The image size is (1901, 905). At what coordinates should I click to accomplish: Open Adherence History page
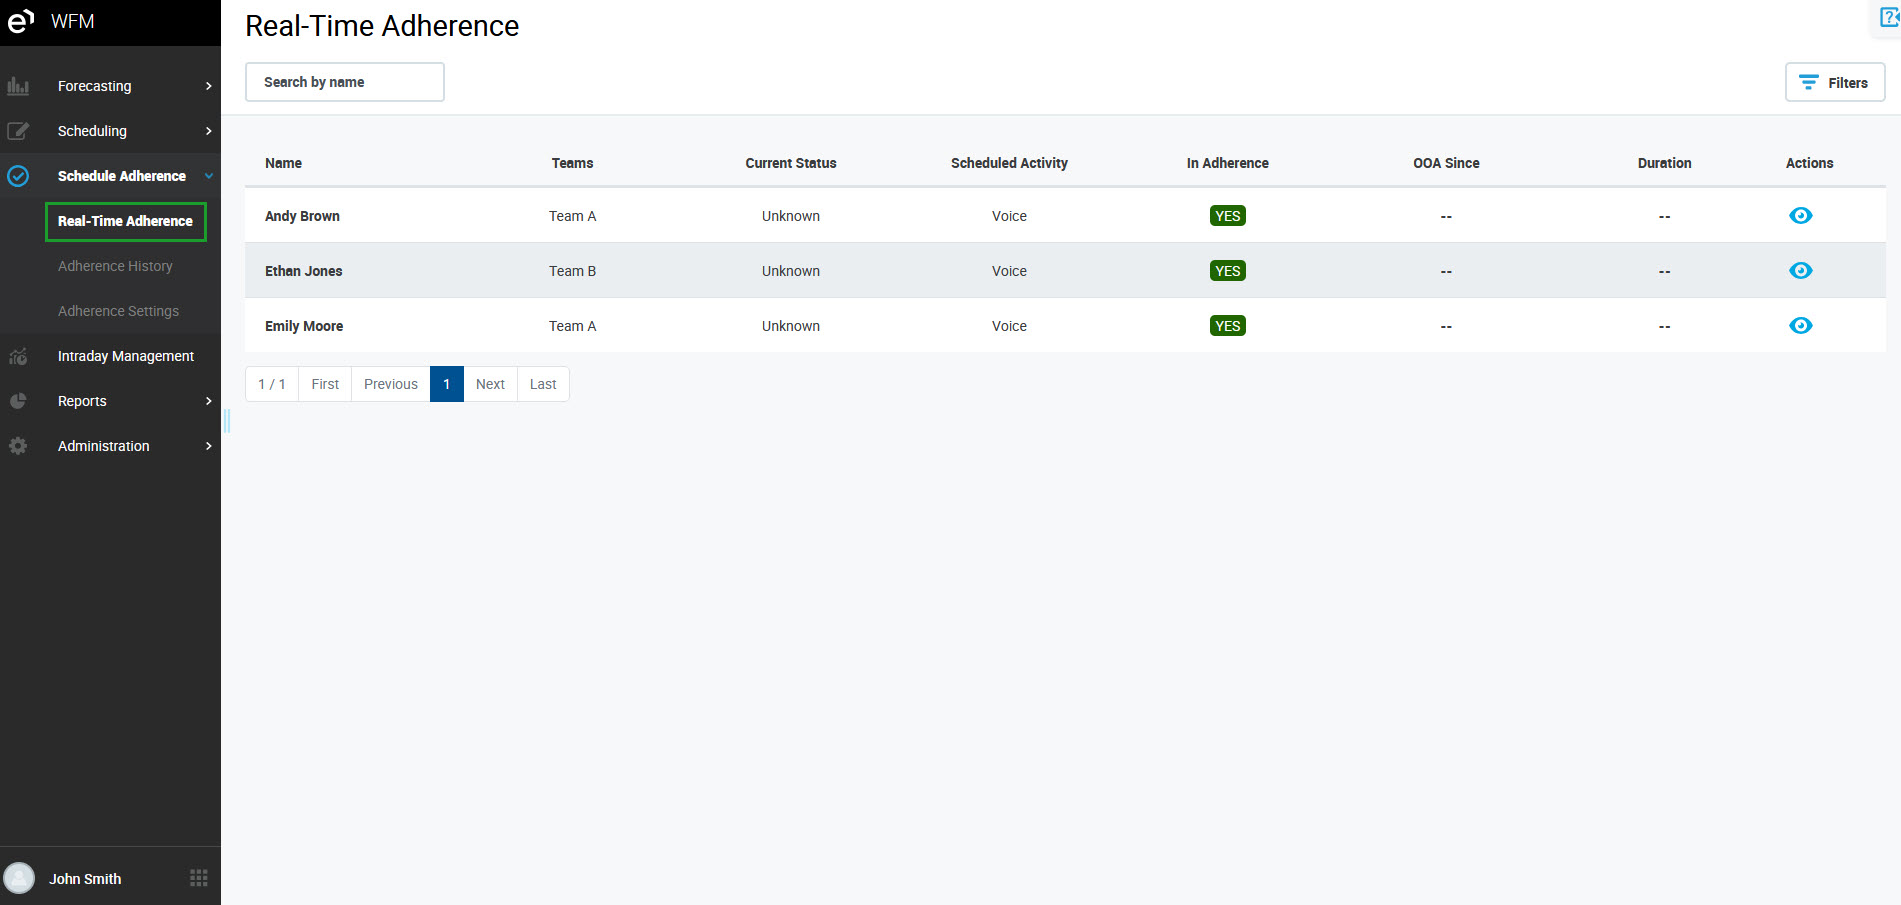[115, 266]
